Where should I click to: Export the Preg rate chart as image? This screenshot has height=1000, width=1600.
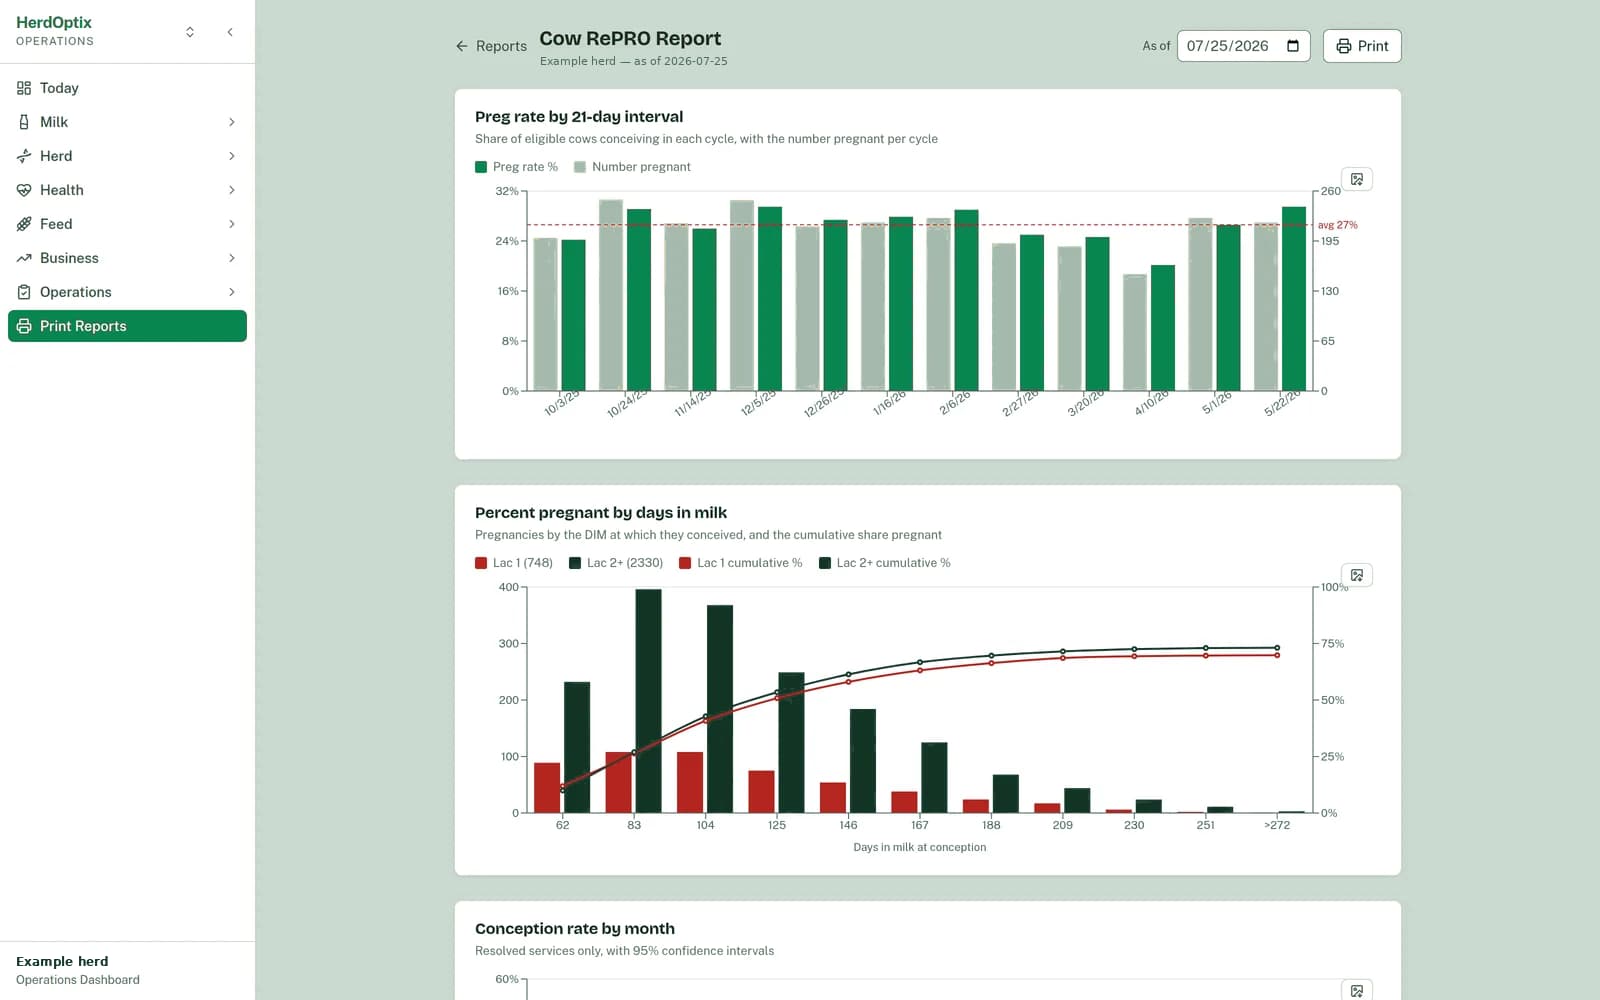click(x=1357, y=179)
